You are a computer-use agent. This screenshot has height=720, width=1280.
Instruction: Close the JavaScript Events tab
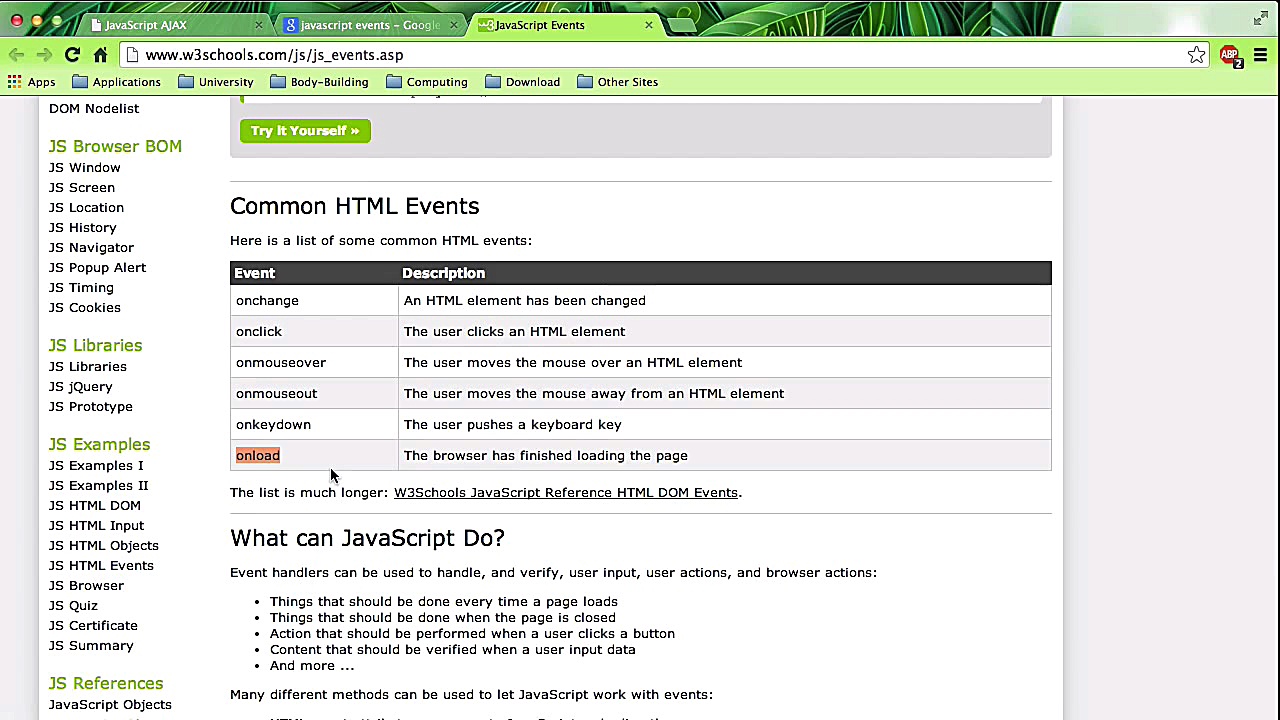(648, 25)
